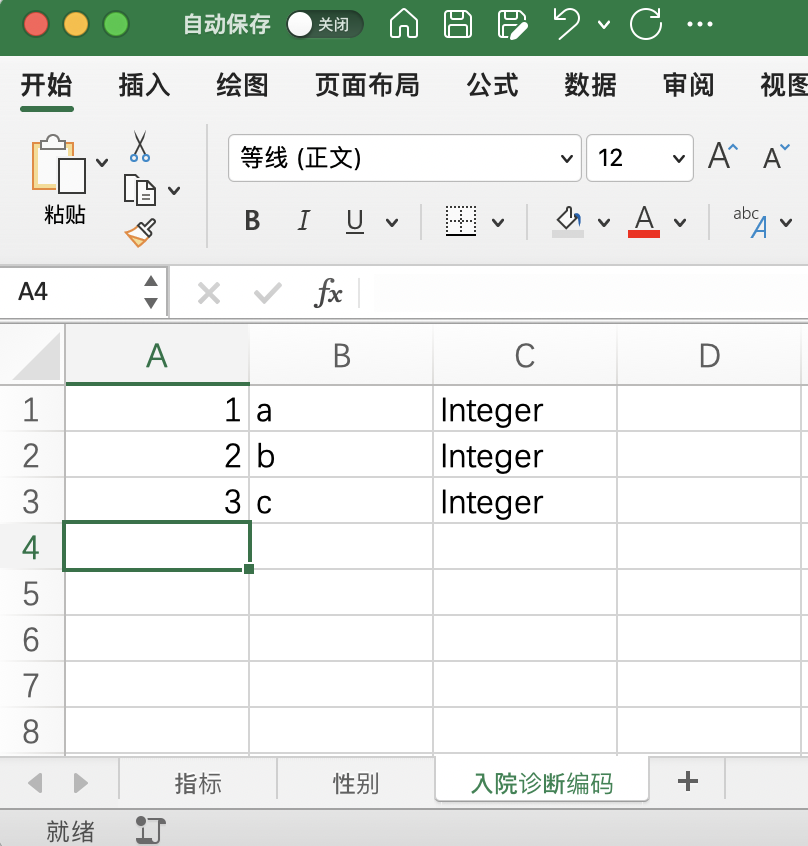Viewport: 808px width, 846px height.
Task: Click the Home icon in title bar
Action: 403,24
